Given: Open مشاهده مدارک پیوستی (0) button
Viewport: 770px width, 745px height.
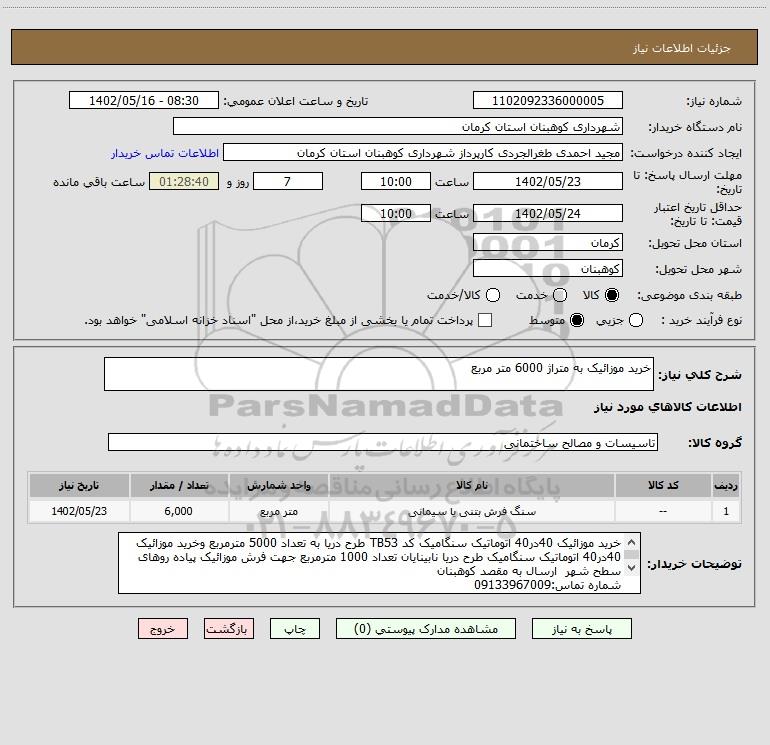Looking at the screenshot, I should pyautogui.click(x=426, y=629).
